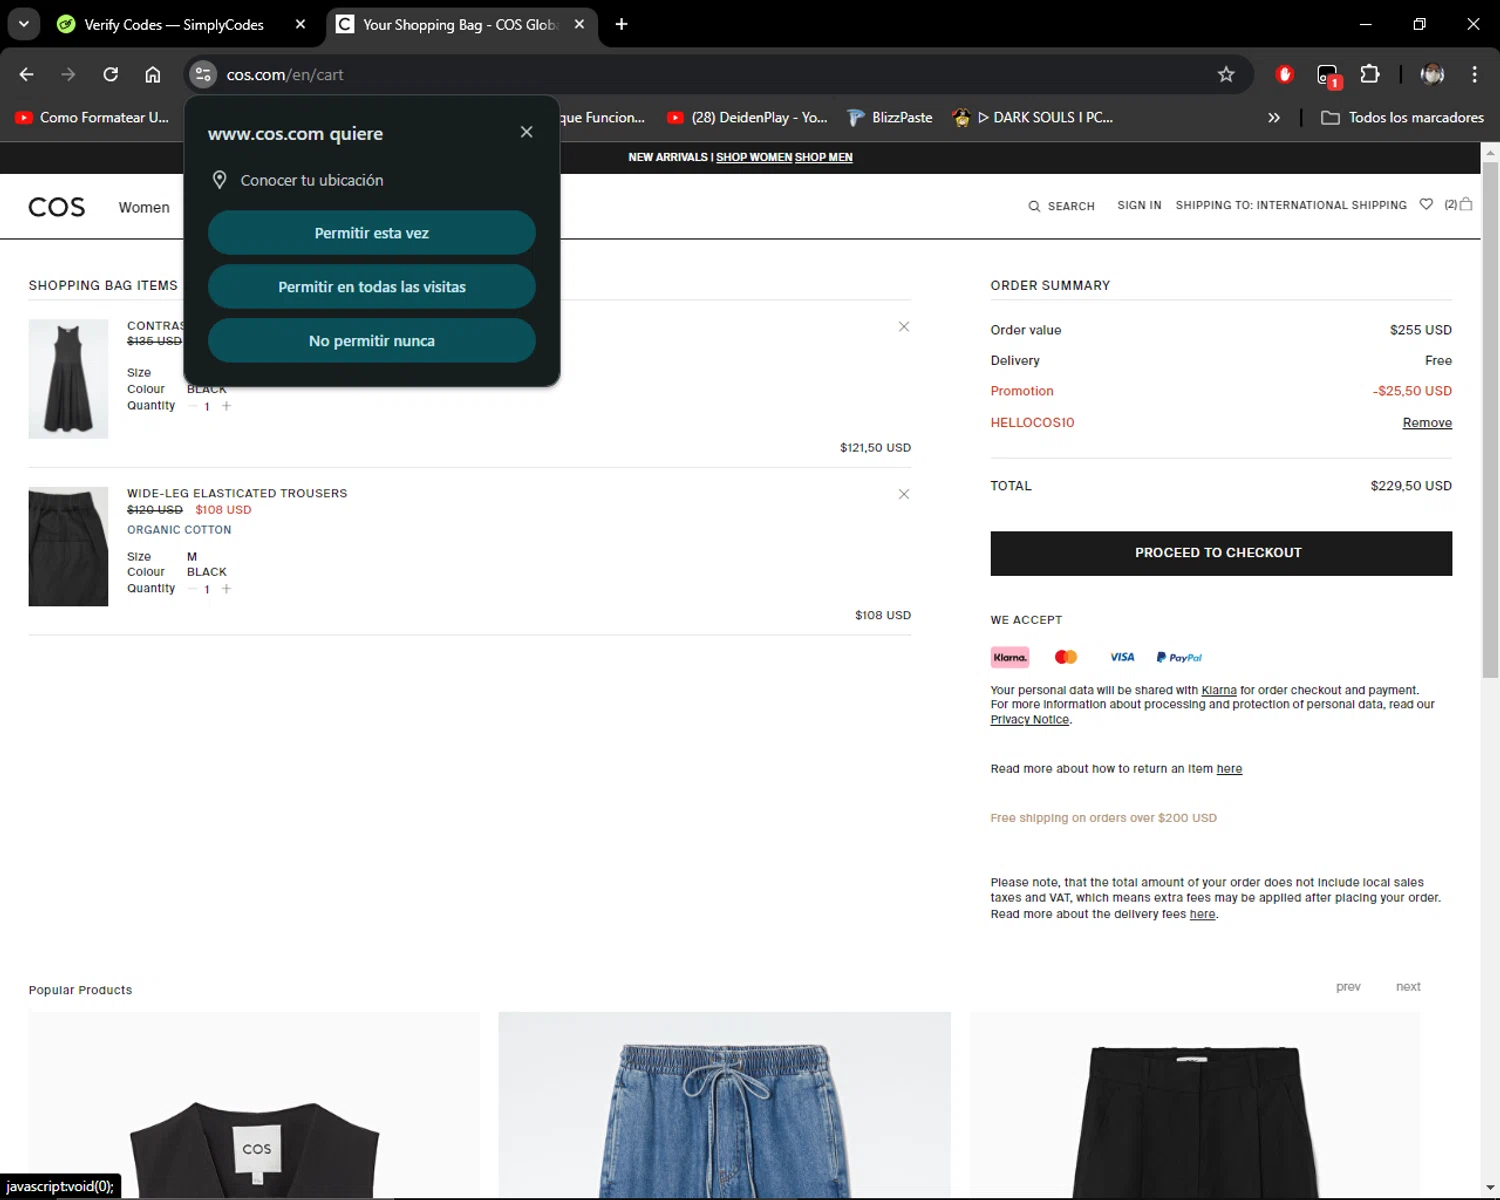
Task: Open Todos los marcadores folder
Action: pyautogui.click(x=1402, y=117)
